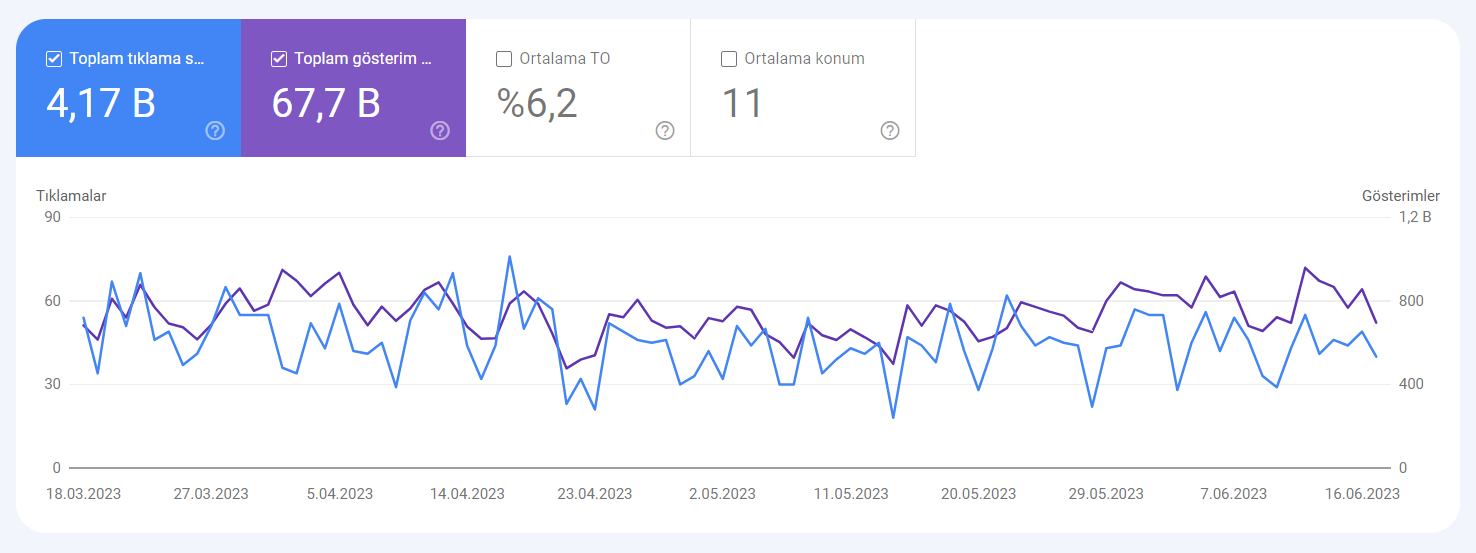This screenshot has height=553, width=1476.
Task: Click the 2.05.2023 date label on axis
Action: pos(723,494)
